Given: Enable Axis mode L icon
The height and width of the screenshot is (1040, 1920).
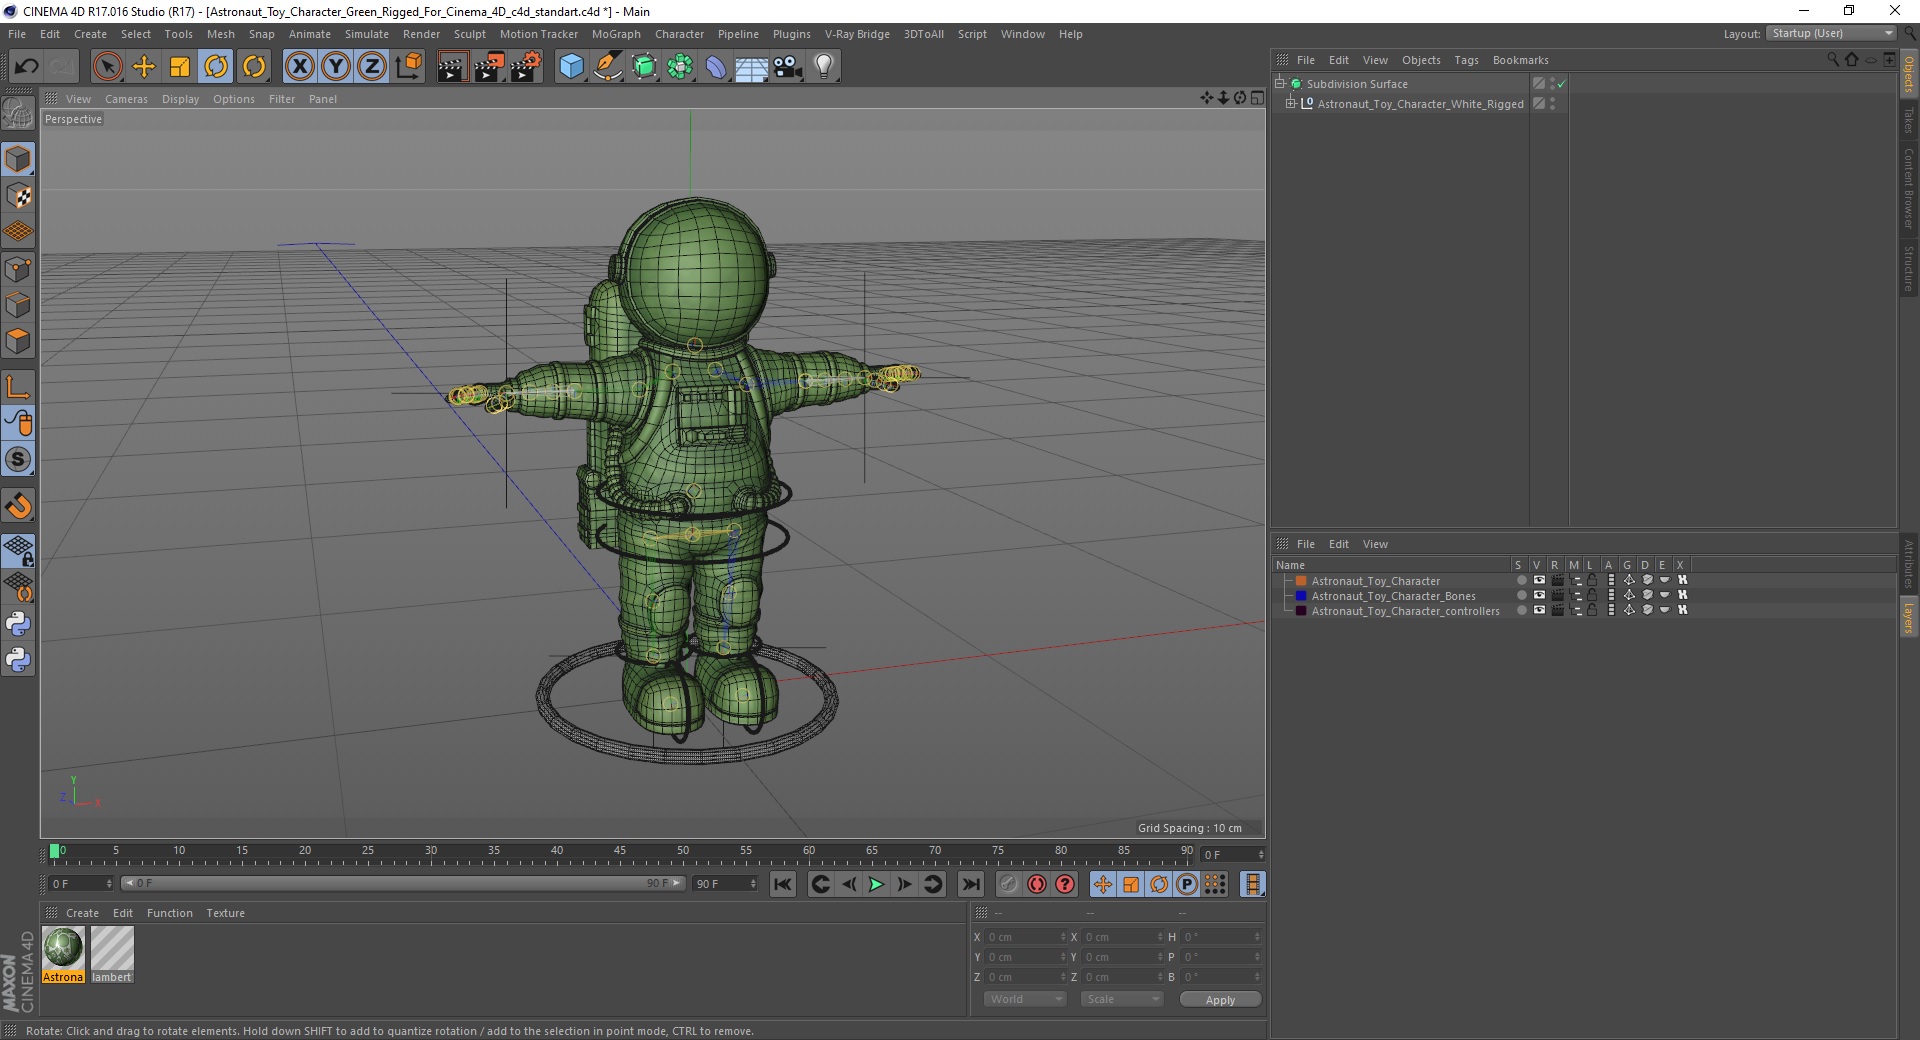Looking at the screenshot, I should click(18, 387).
